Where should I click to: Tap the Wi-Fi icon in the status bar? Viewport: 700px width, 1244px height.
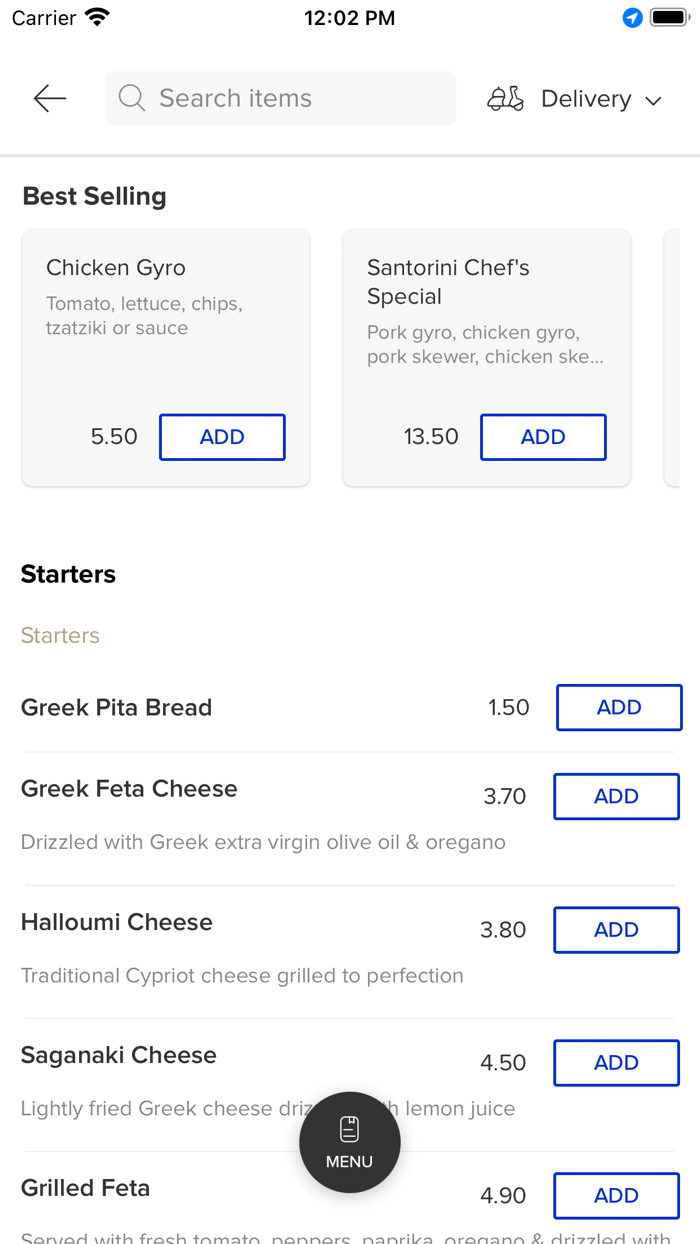[x=95, y=16]
